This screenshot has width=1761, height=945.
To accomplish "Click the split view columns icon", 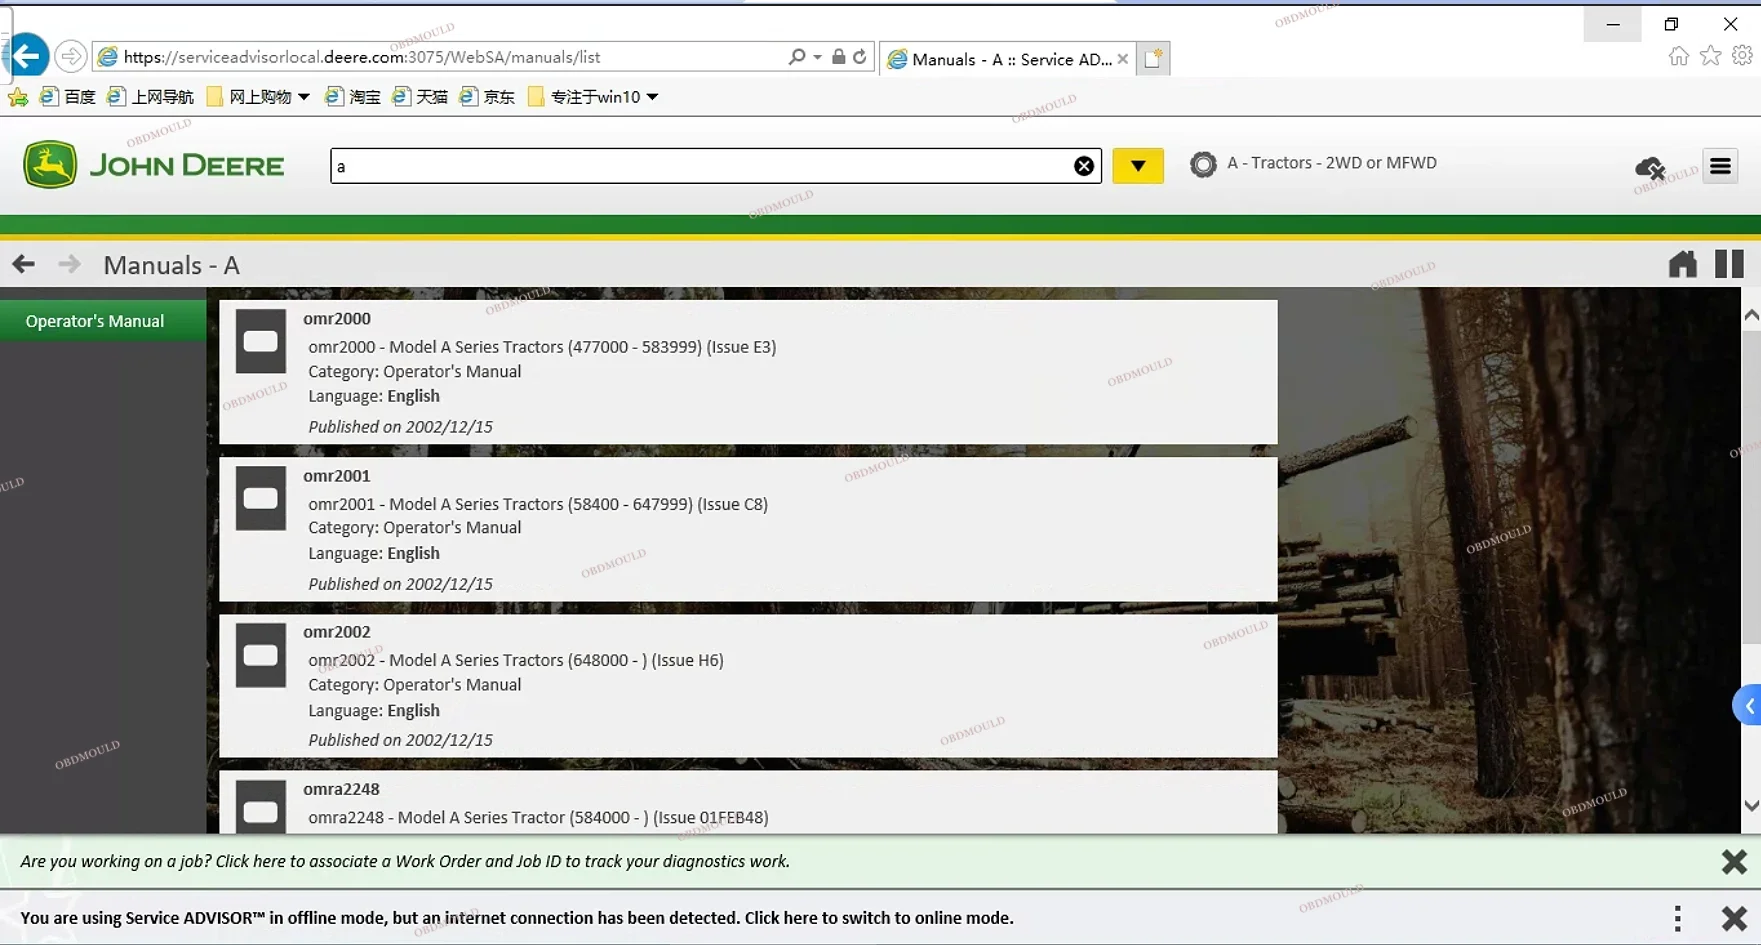I will pyautogui.click(x=1729, y=264).
